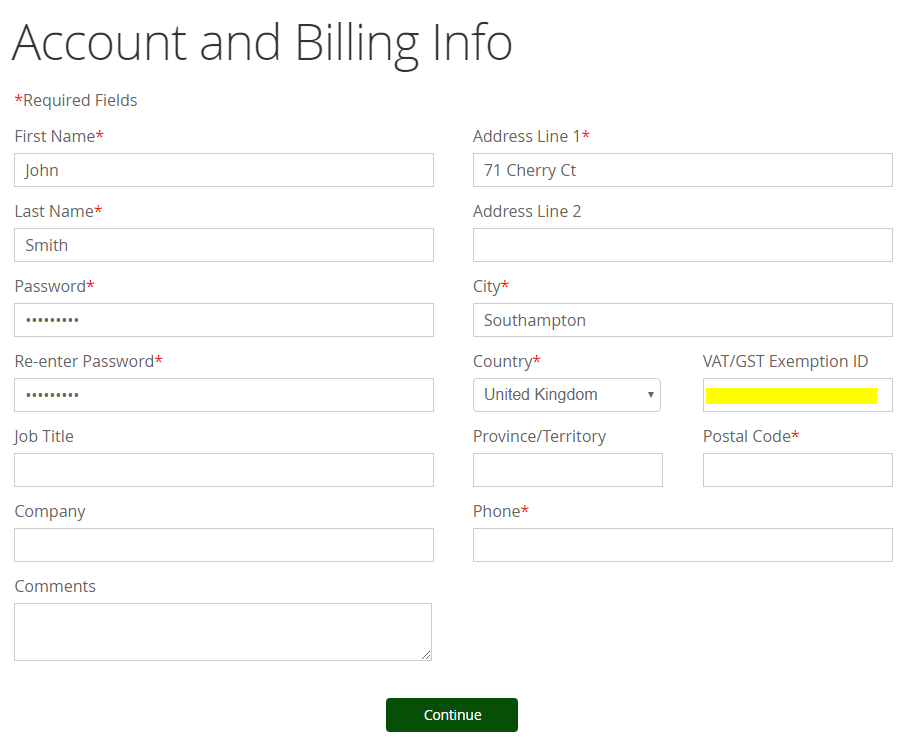The width and height of the screenshot is (905, 745).
Task: Focus the City field containing Southampton
Action: click(x=682, y=320)
